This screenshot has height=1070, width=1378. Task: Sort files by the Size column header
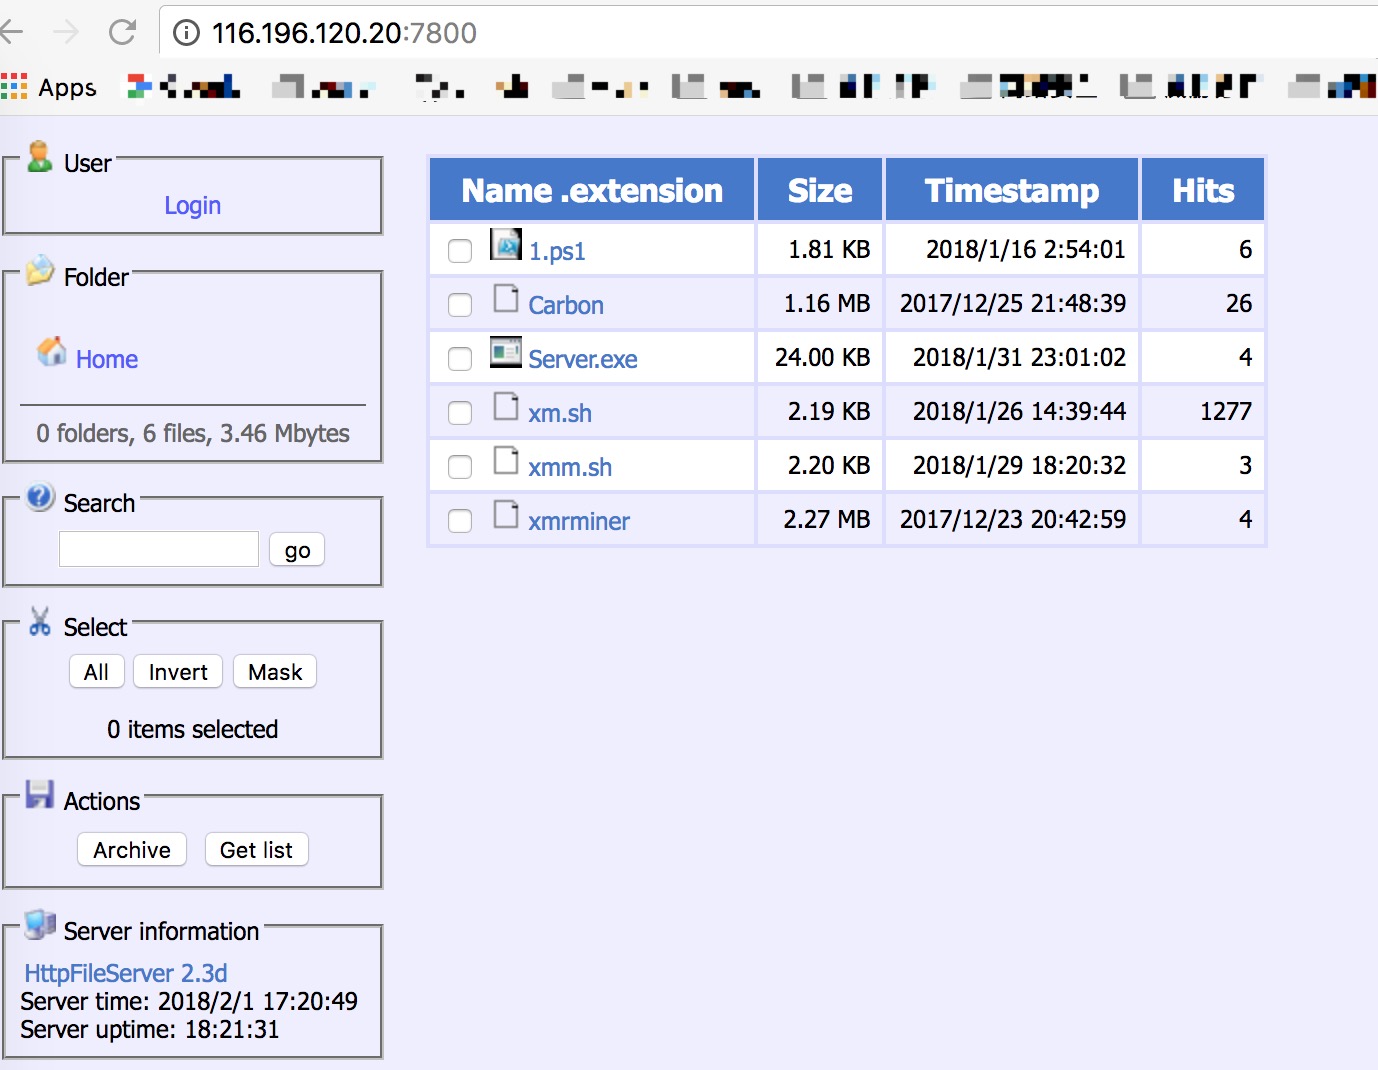pos(820,190)
